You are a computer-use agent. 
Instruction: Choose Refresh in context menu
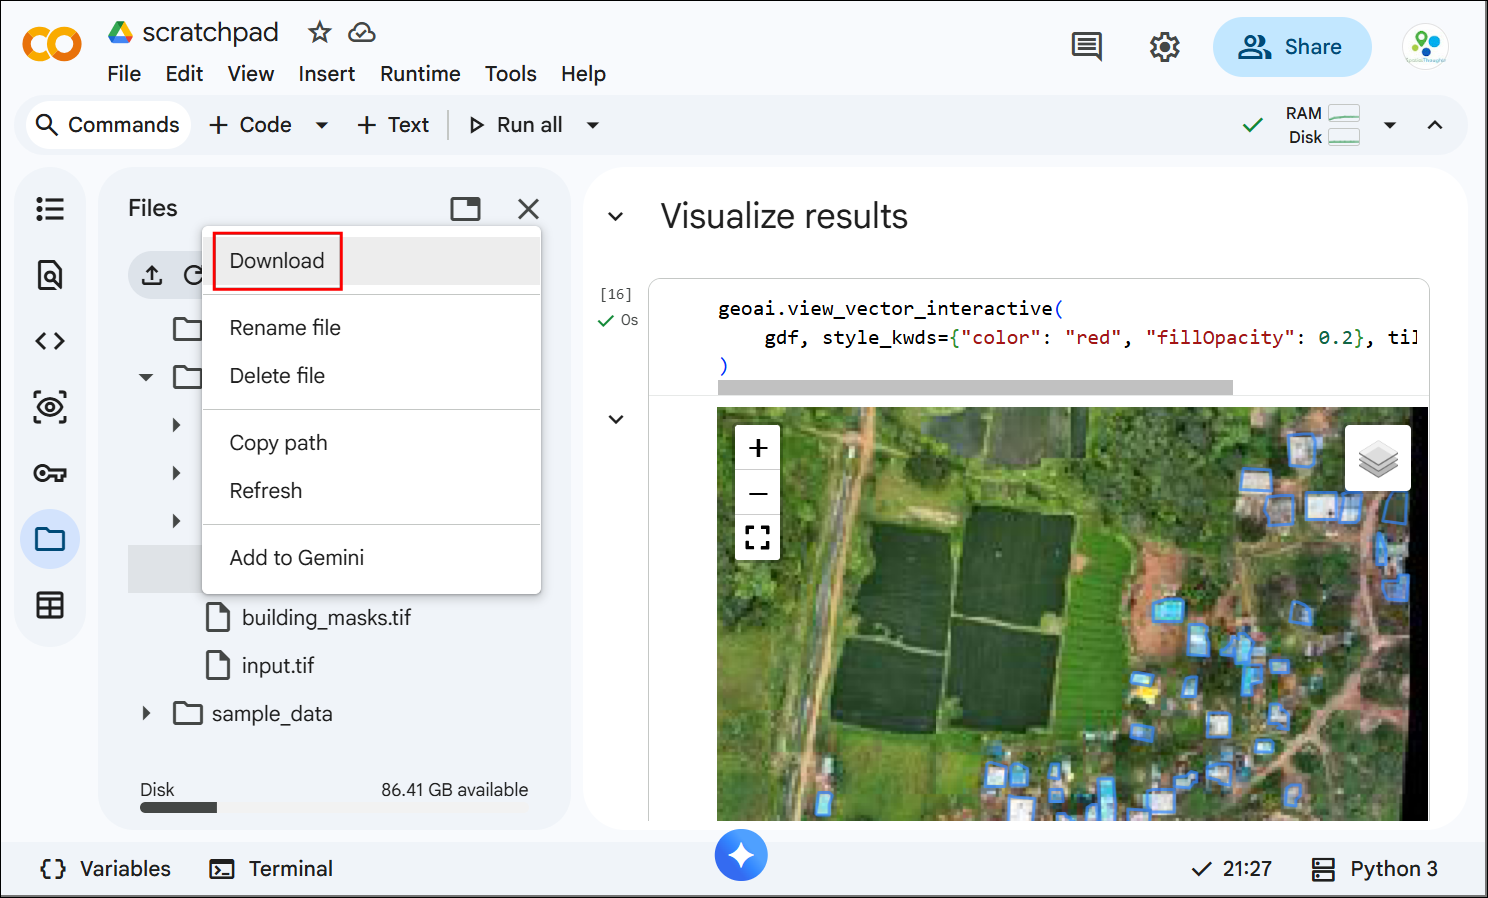371,491
